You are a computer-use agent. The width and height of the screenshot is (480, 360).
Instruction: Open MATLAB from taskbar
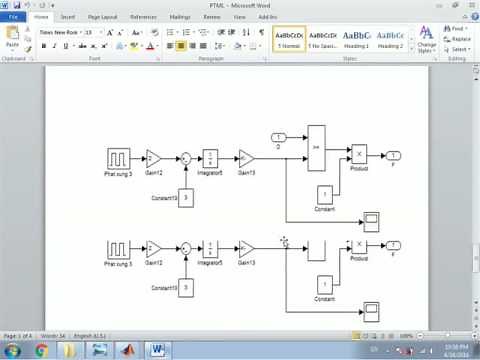[x=128, y=351]
